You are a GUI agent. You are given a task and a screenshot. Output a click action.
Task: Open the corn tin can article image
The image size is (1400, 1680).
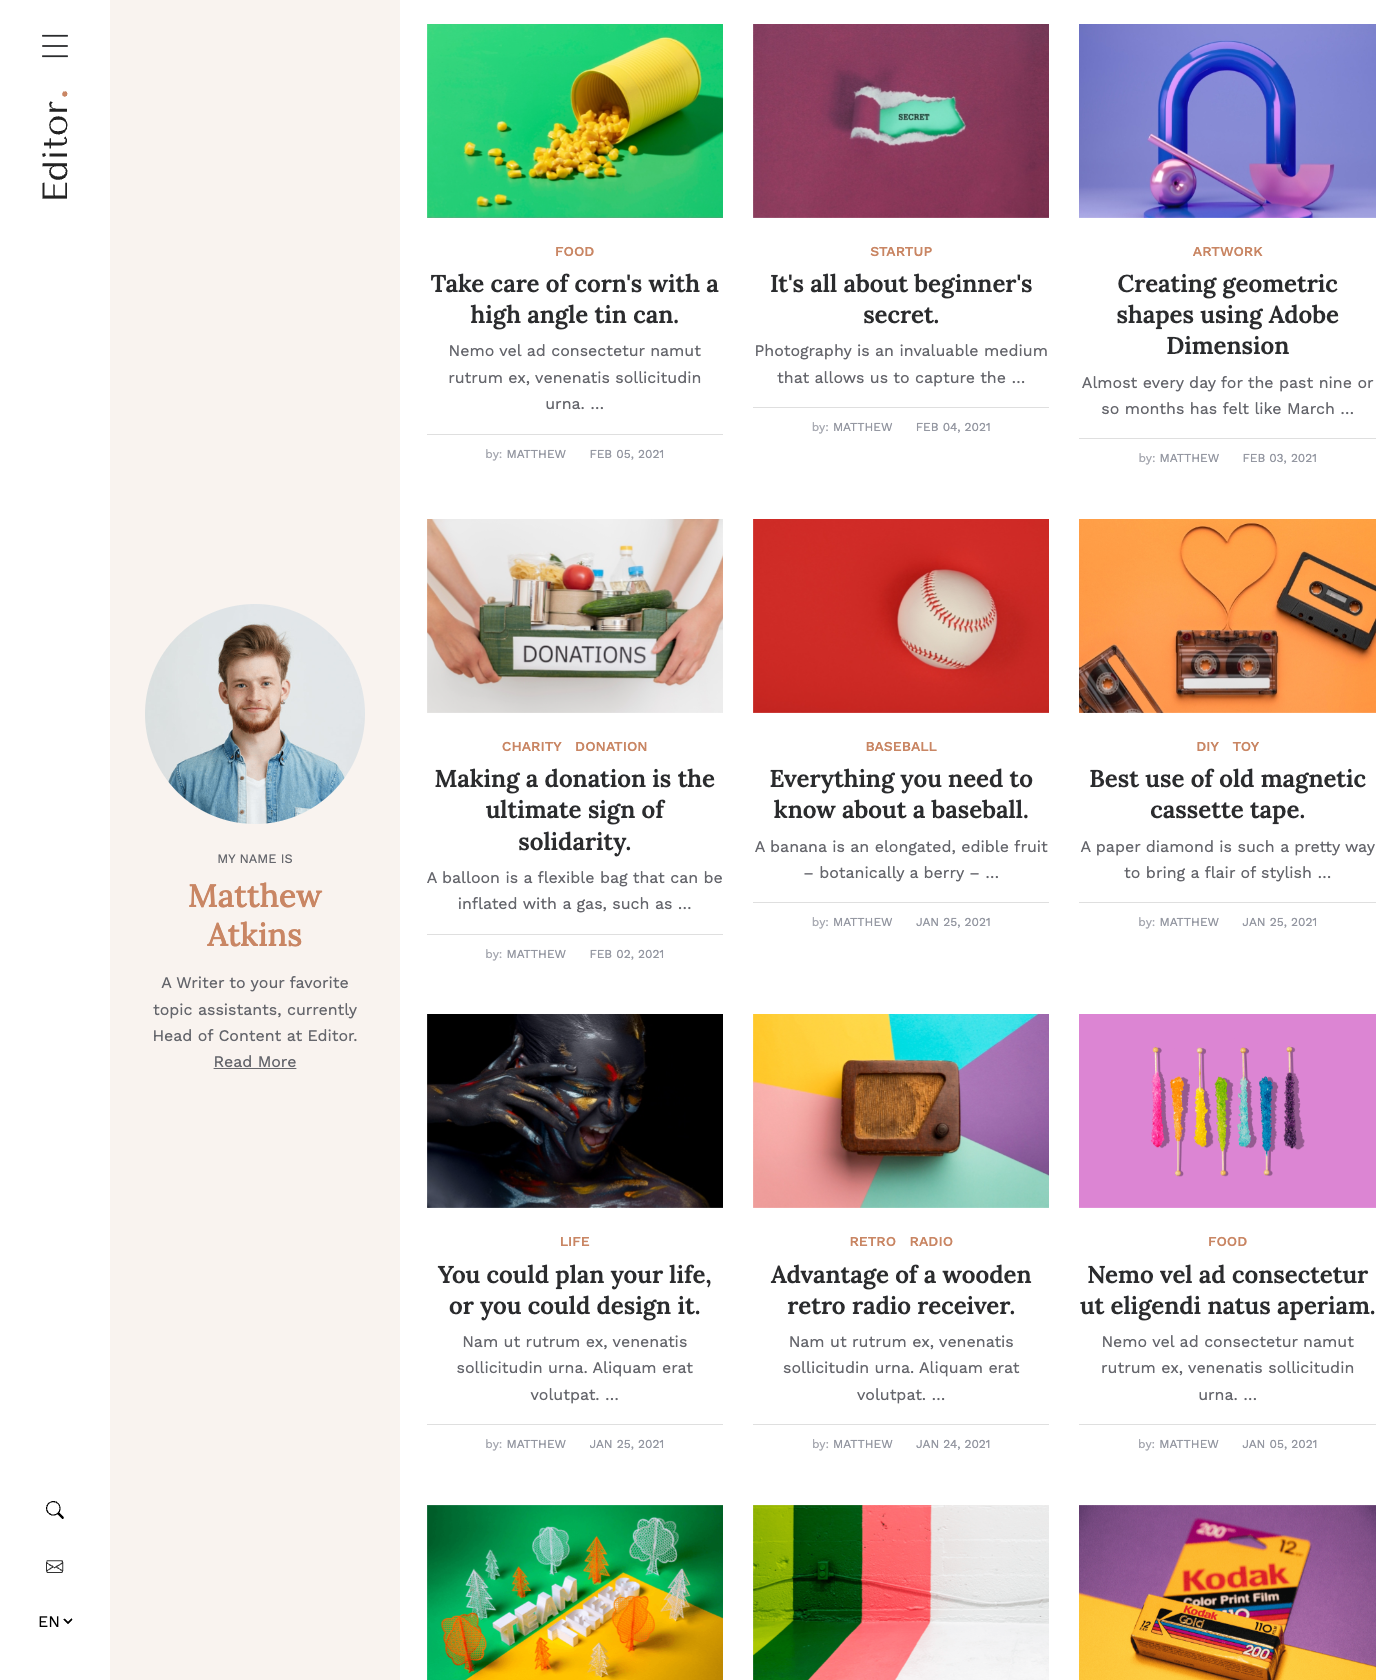(x=575, y=121)
